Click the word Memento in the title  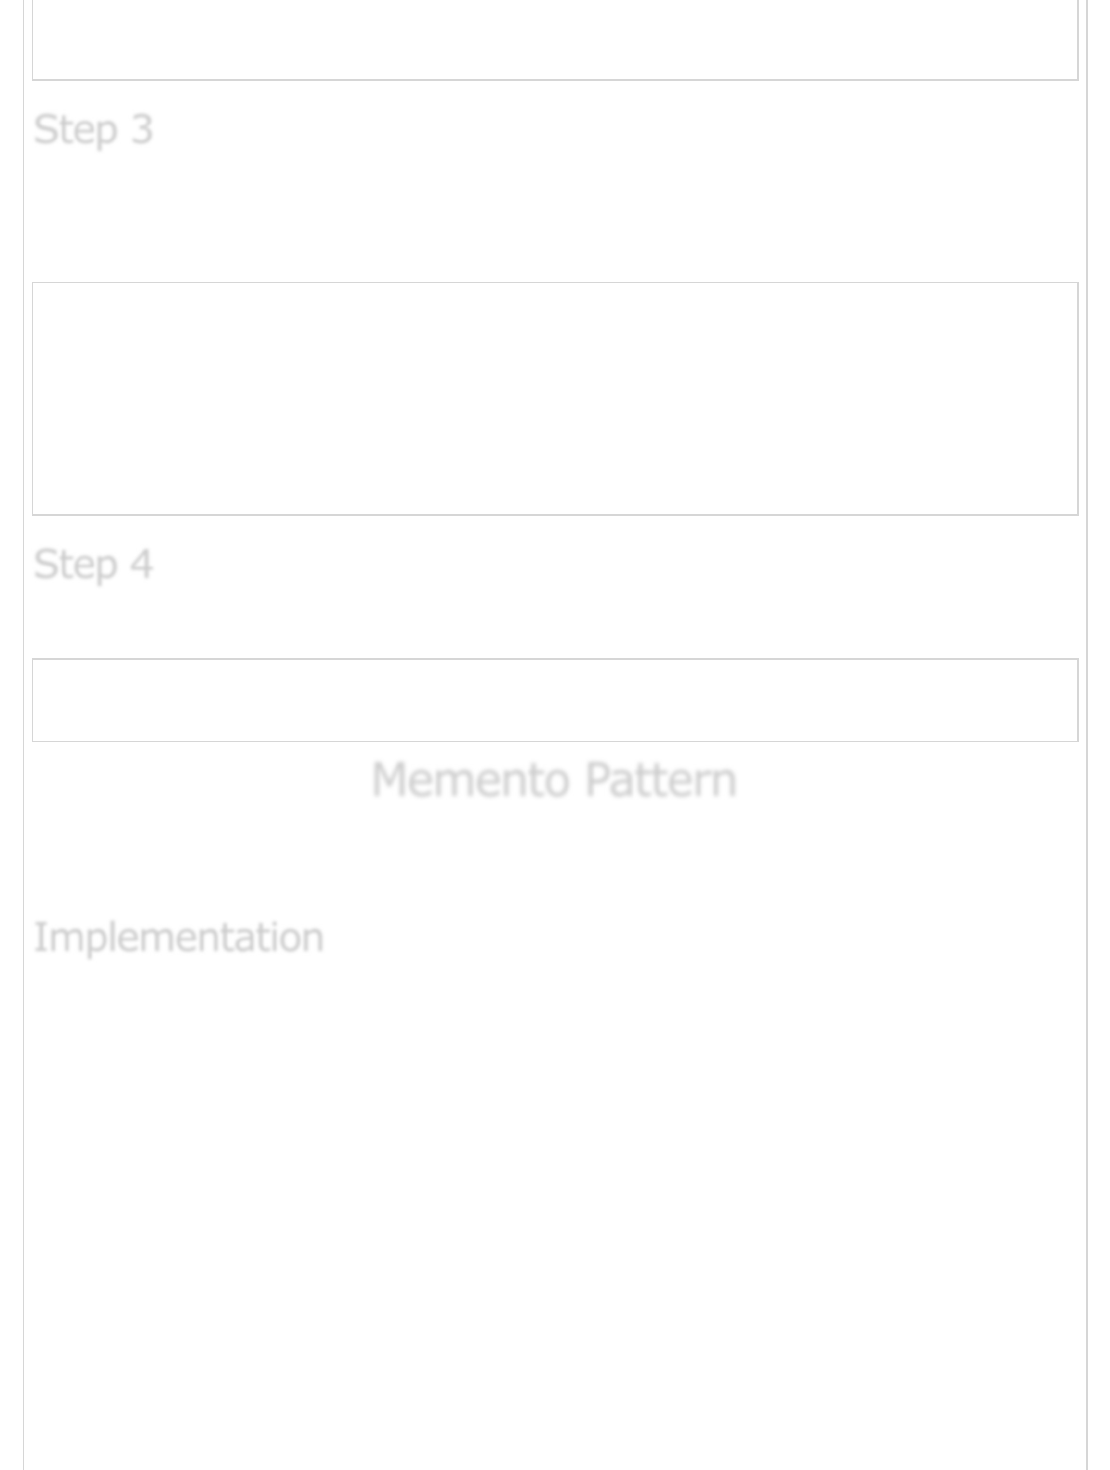click(471, 780)
